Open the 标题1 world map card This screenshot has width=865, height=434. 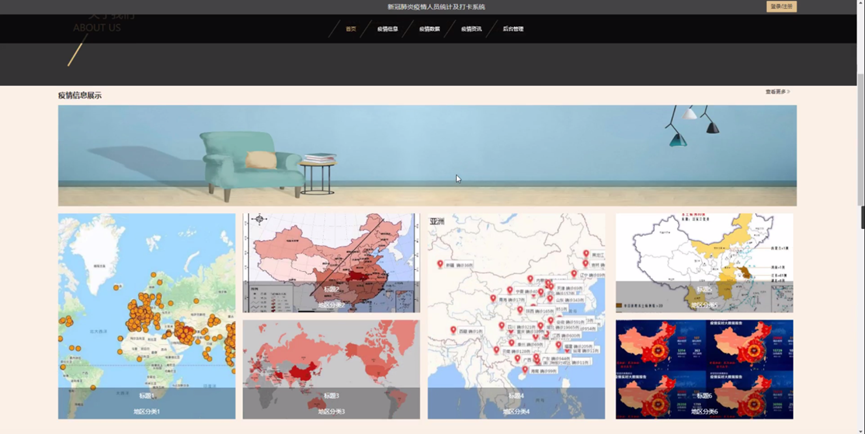147,316
